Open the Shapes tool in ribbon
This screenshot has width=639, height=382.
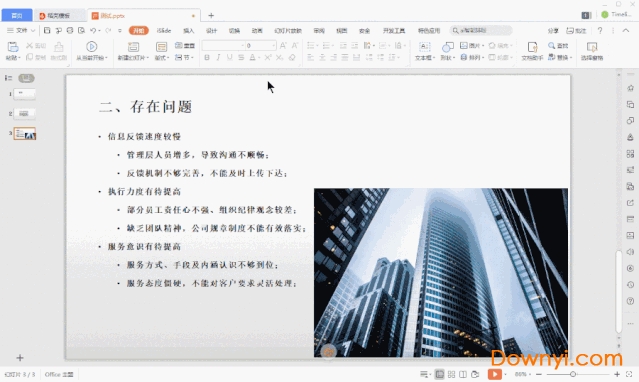(x=447, y=47)
